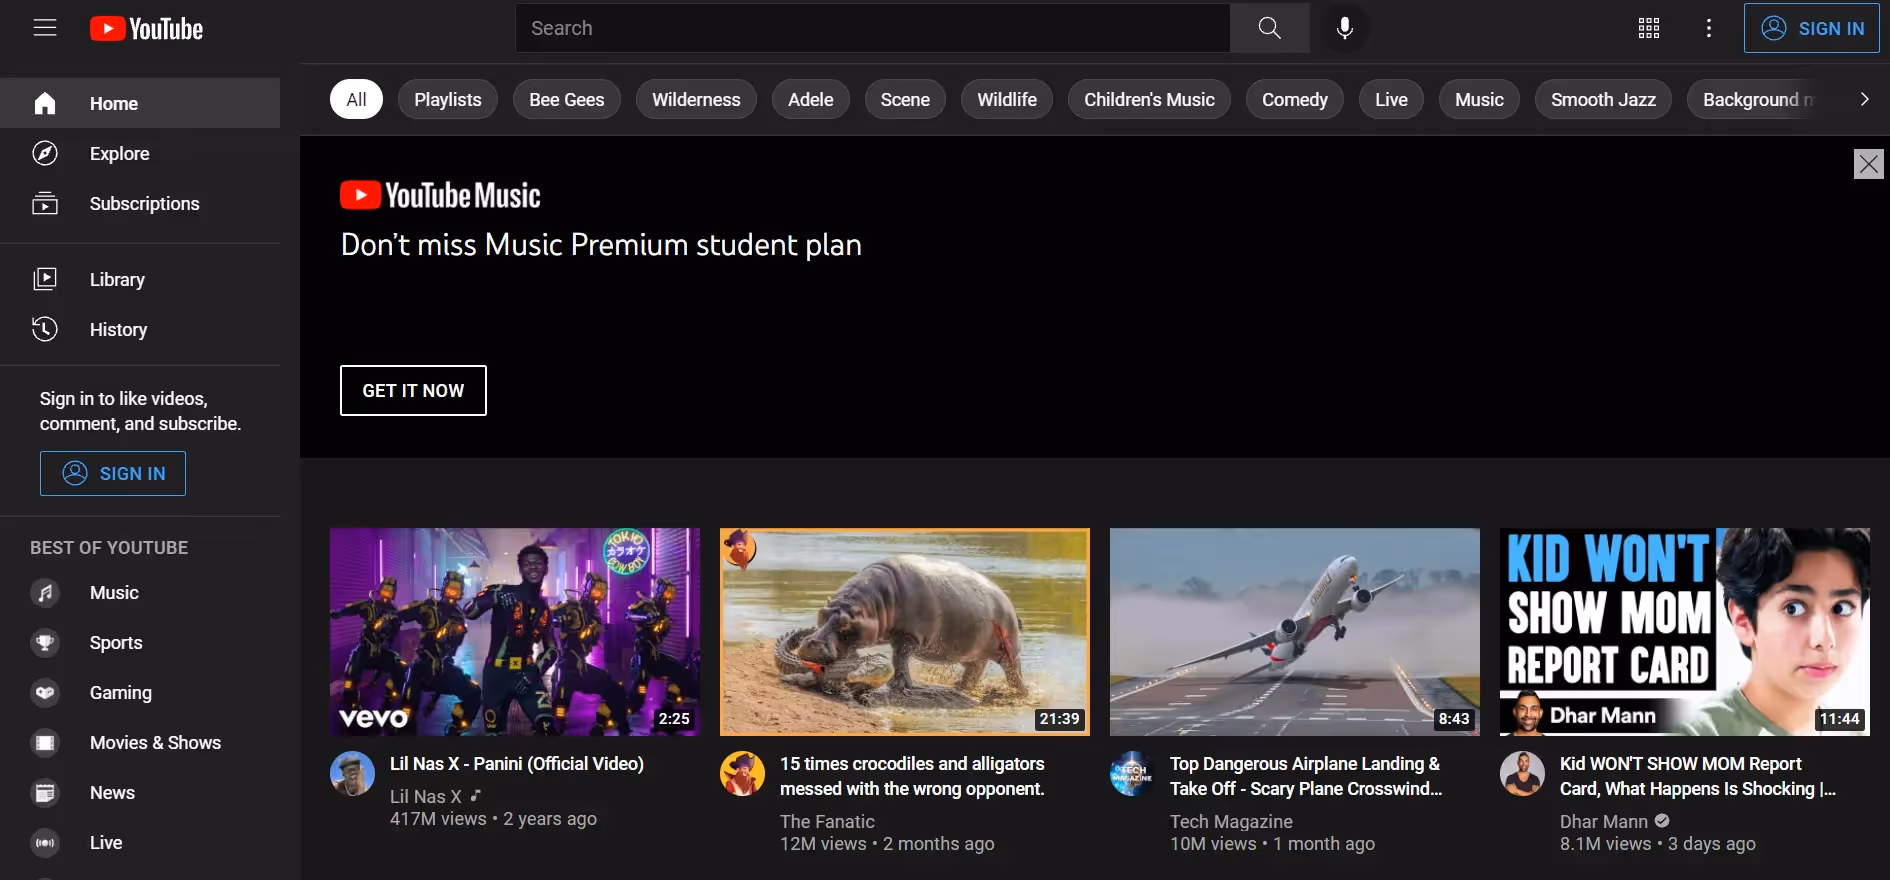Open Lil Nas X channel avatar
This screenshot has width=1890, height=880.
(x=352, y=774)
